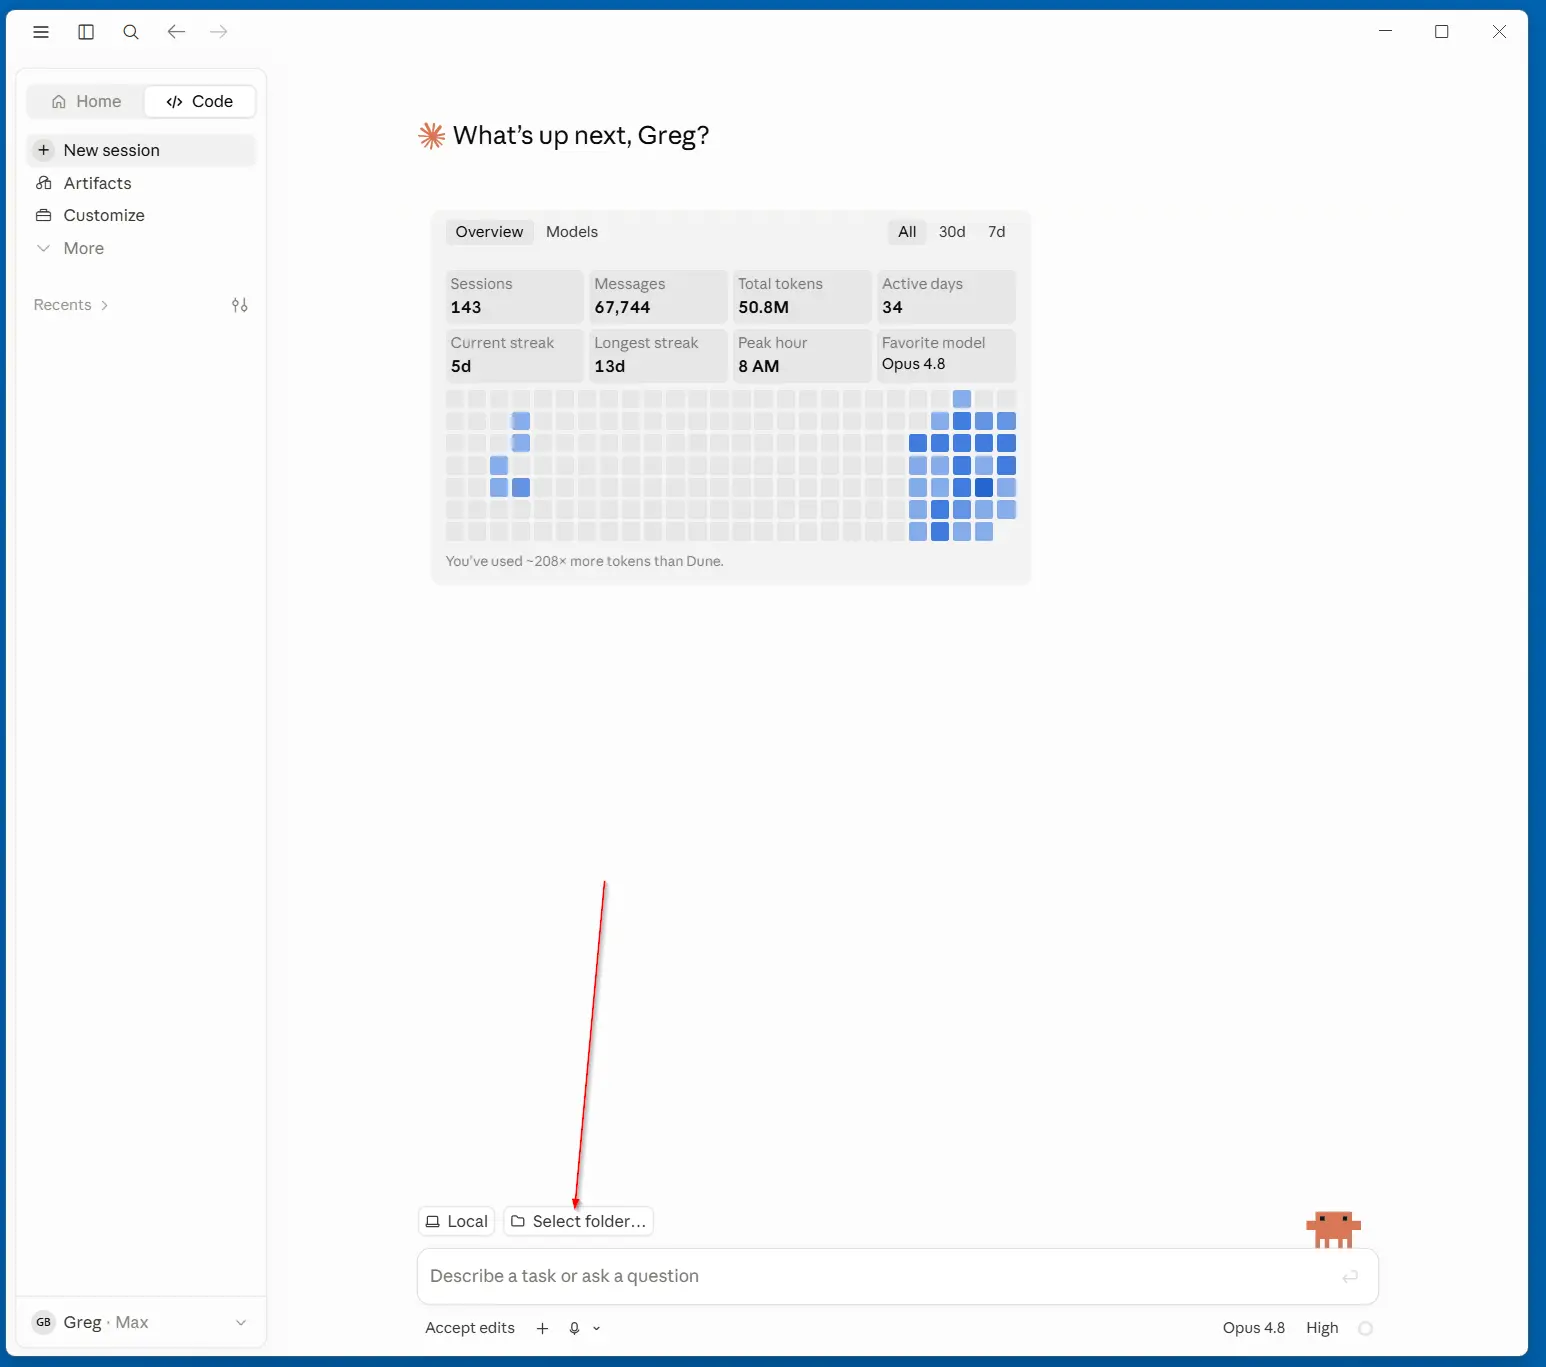Click the Longest streak 13d card
Image resolution: width=1546 pixels, height=1367 pixels.
point(658,355)
